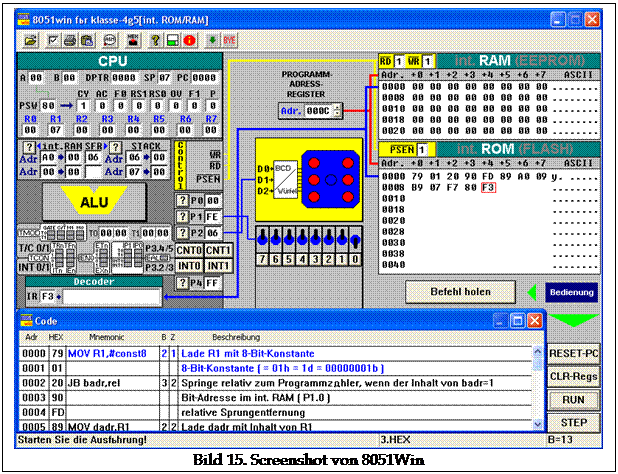Screen dimensions: 618x474
Task: Toggle input switch 1
Action: (x=343, y=239)
